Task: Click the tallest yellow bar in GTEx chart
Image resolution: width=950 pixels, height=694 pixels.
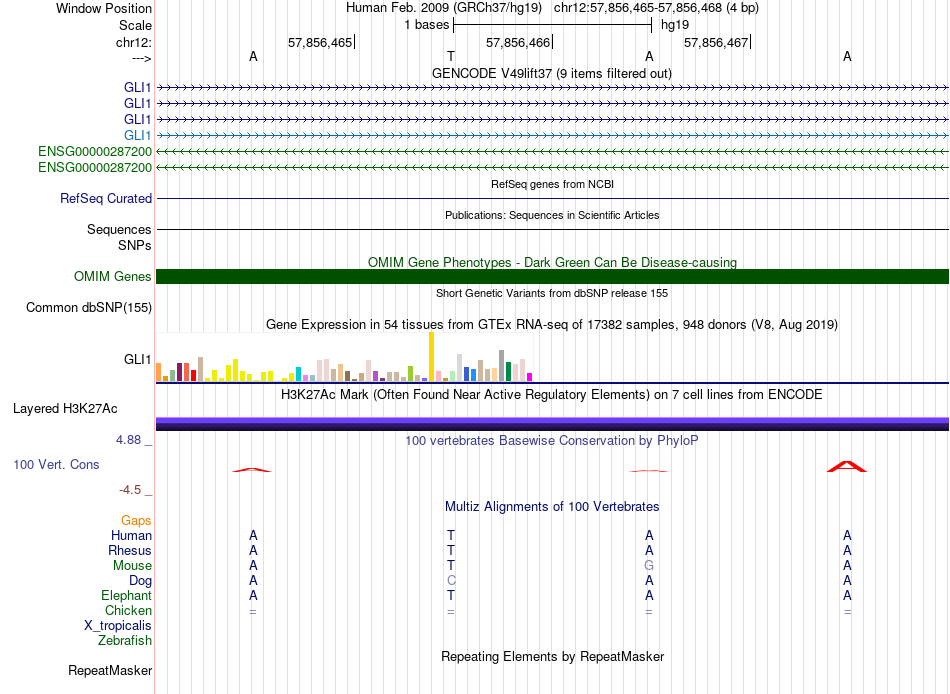Action: coord(431,356)
